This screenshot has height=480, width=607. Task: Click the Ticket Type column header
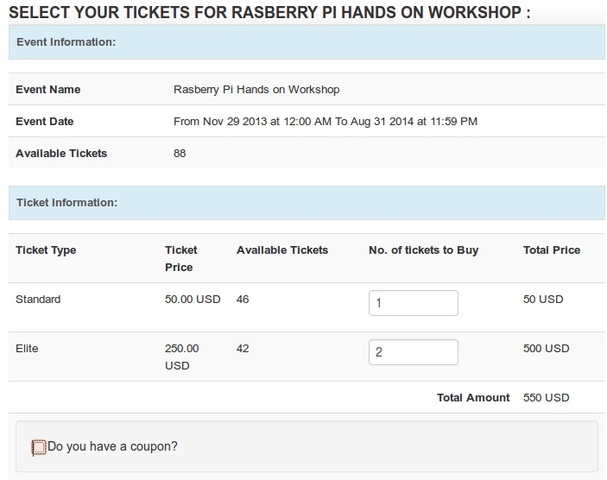[x=46, y=250]
